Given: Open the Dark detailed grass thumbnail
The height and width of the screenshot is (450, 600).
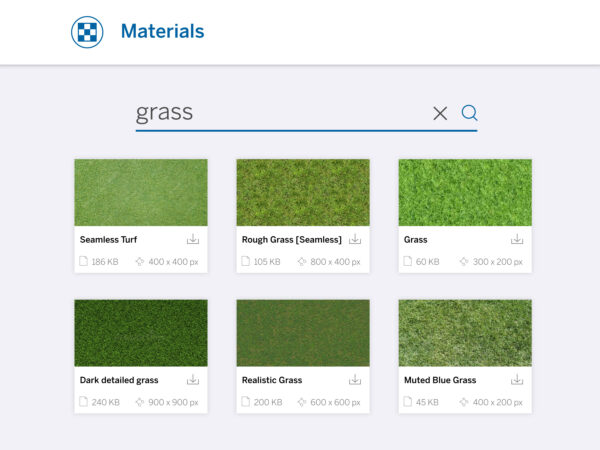Looking at the screenshot, I should pyautogui.click(x=141, y=333).
